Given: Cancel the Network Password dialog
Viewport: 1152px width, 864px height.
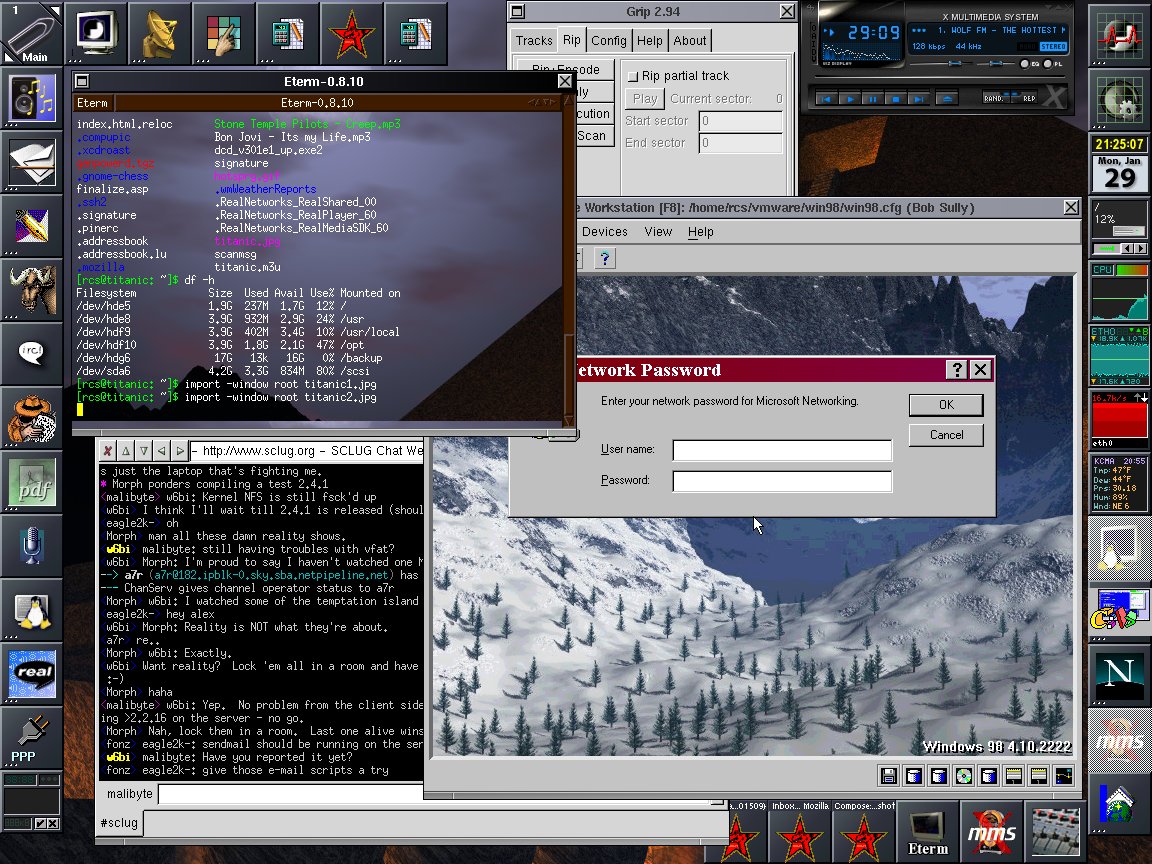Looking at the screenshot, I should click(946, 435).
